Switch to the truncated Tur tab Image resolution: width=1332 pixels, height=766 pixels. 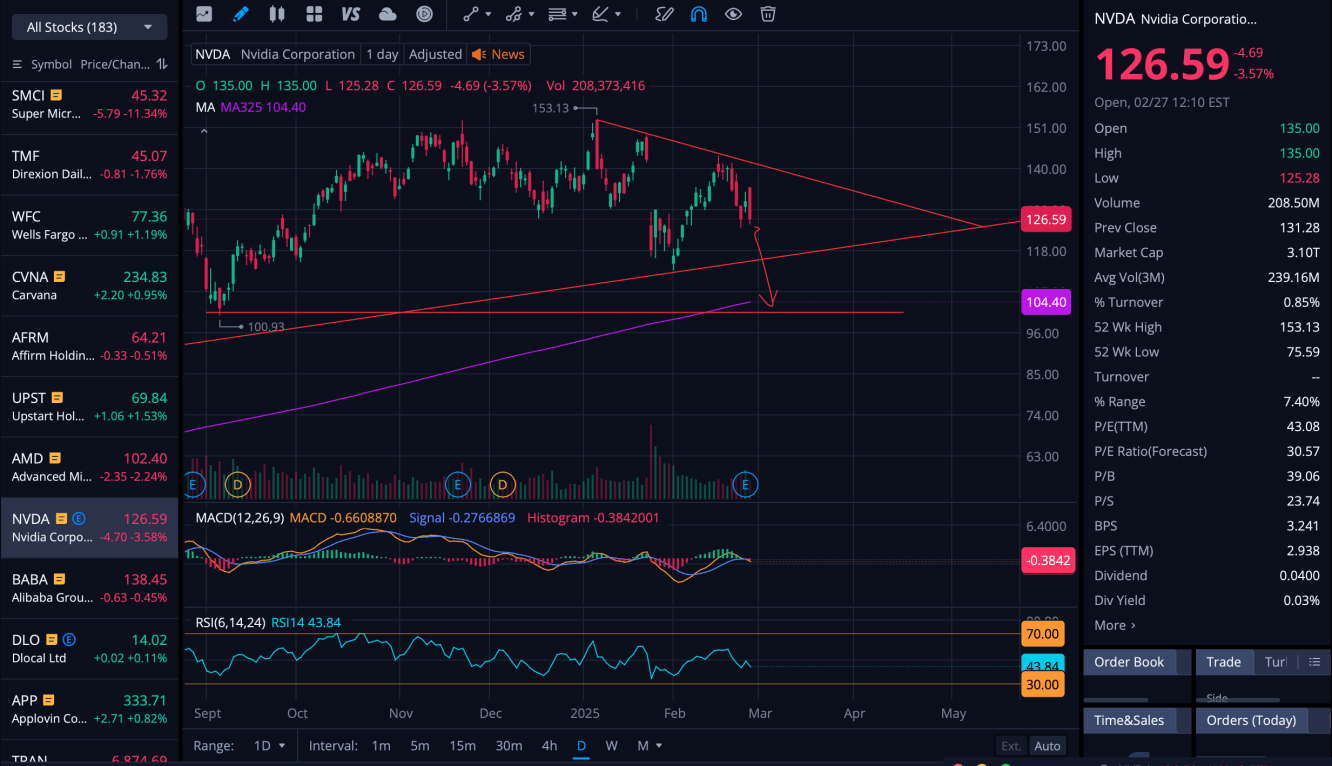(1276, 662)
